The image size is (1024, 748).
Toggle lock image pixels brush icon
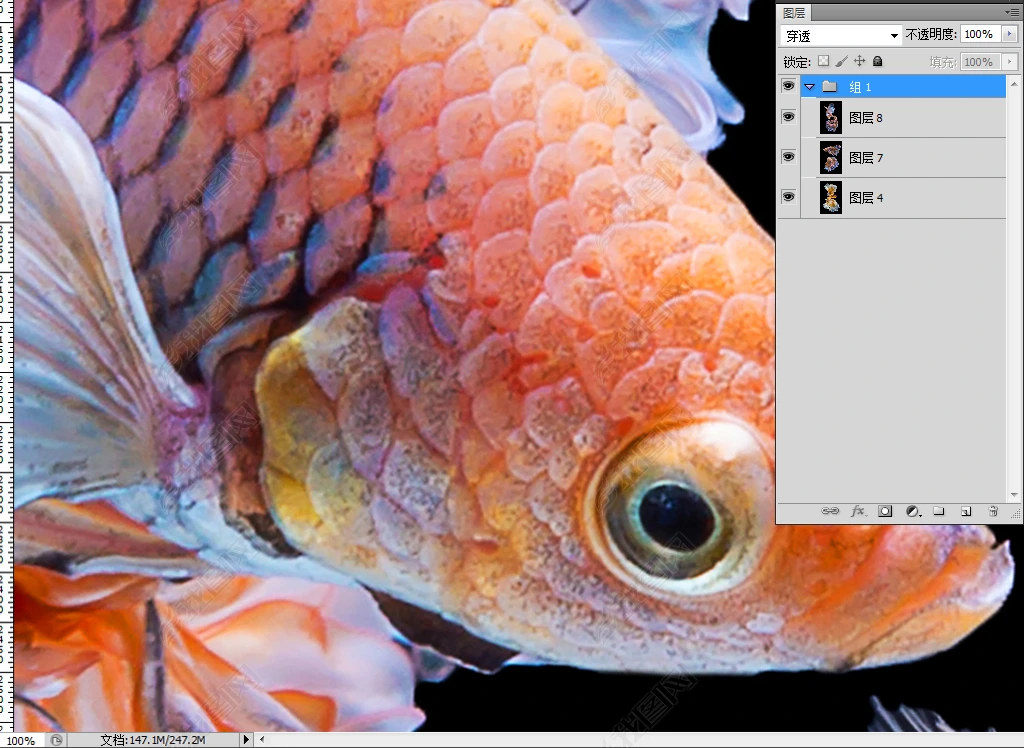(841, 62)
